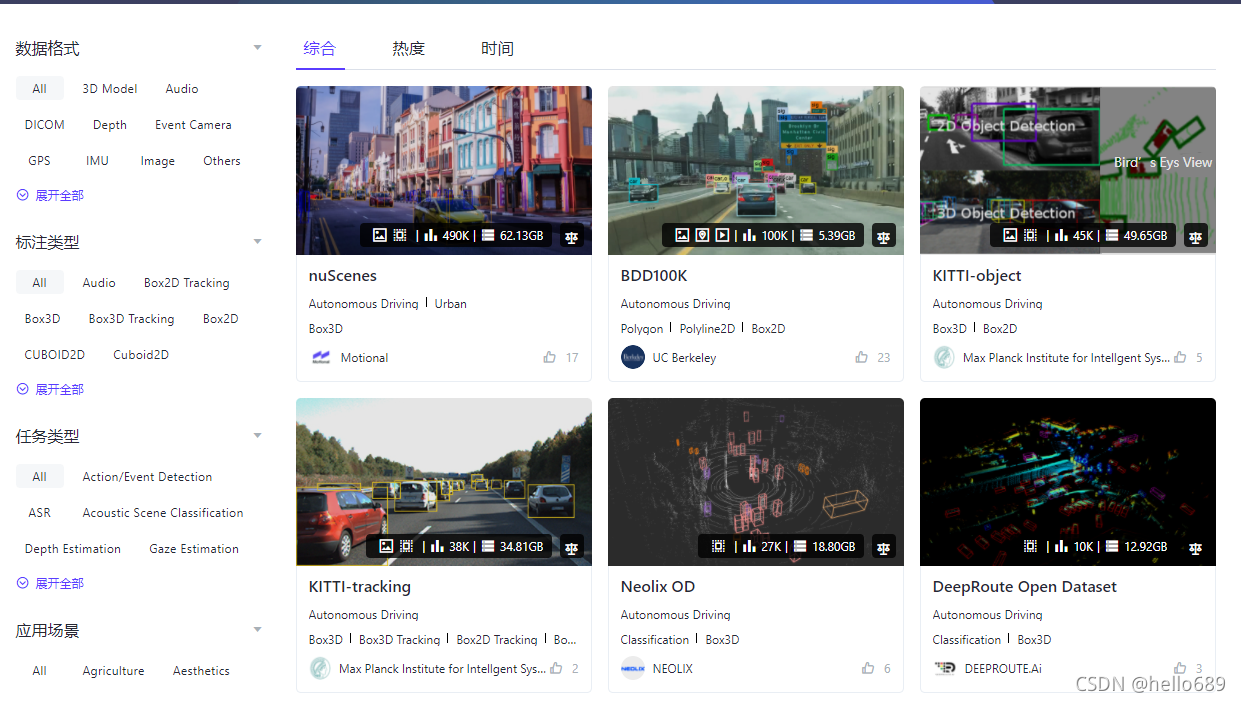Toggle the Aesthetics application filter
The width and height of the screenshot is (1241, 702).
[201, 670]
